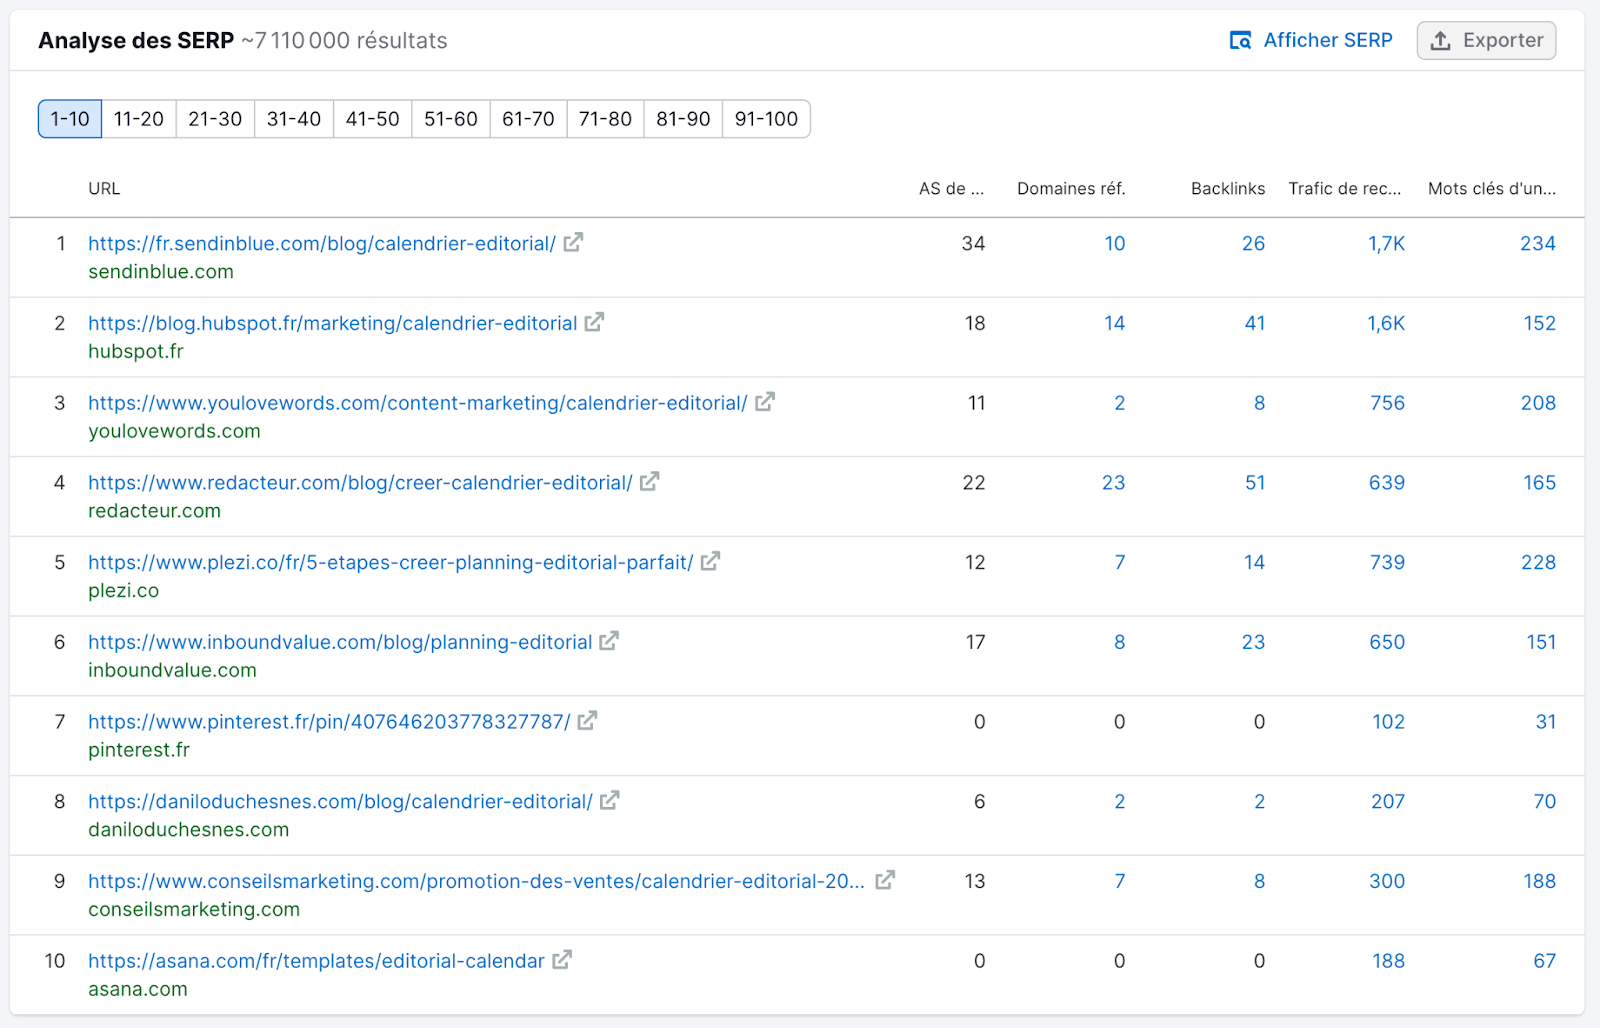Open external link icon for inboundvalue URL

pyautogui.click(x=609, y=641)
